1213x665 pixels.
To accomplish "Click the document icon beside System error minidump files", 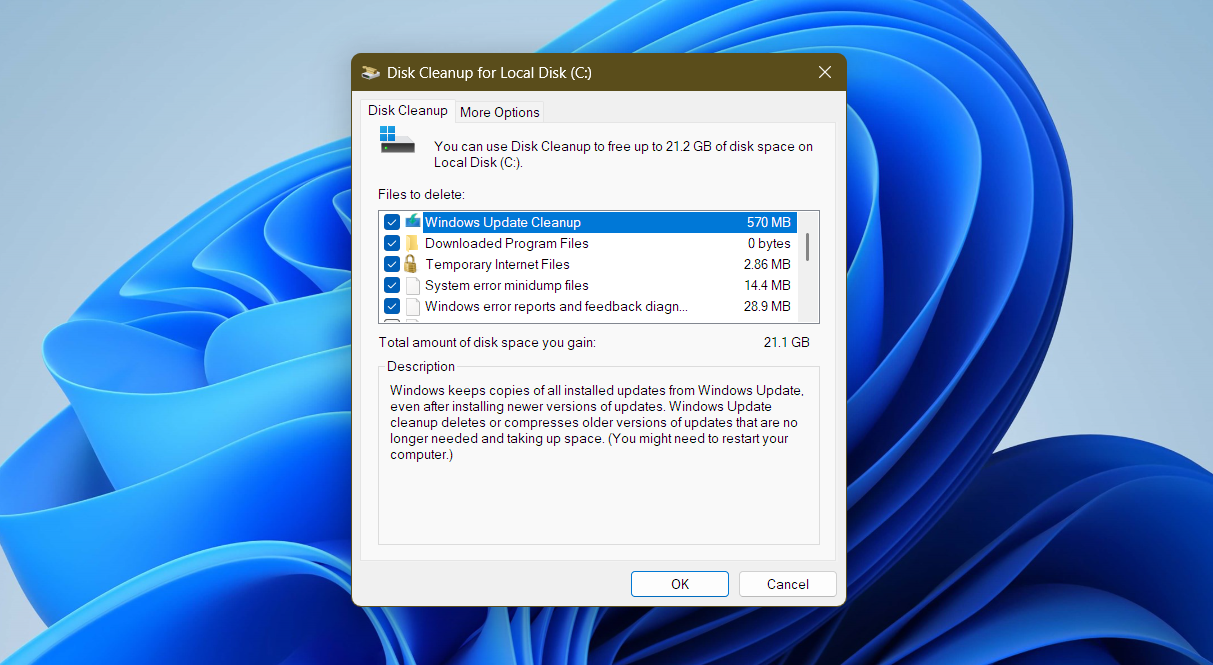I will coord(412,285).
